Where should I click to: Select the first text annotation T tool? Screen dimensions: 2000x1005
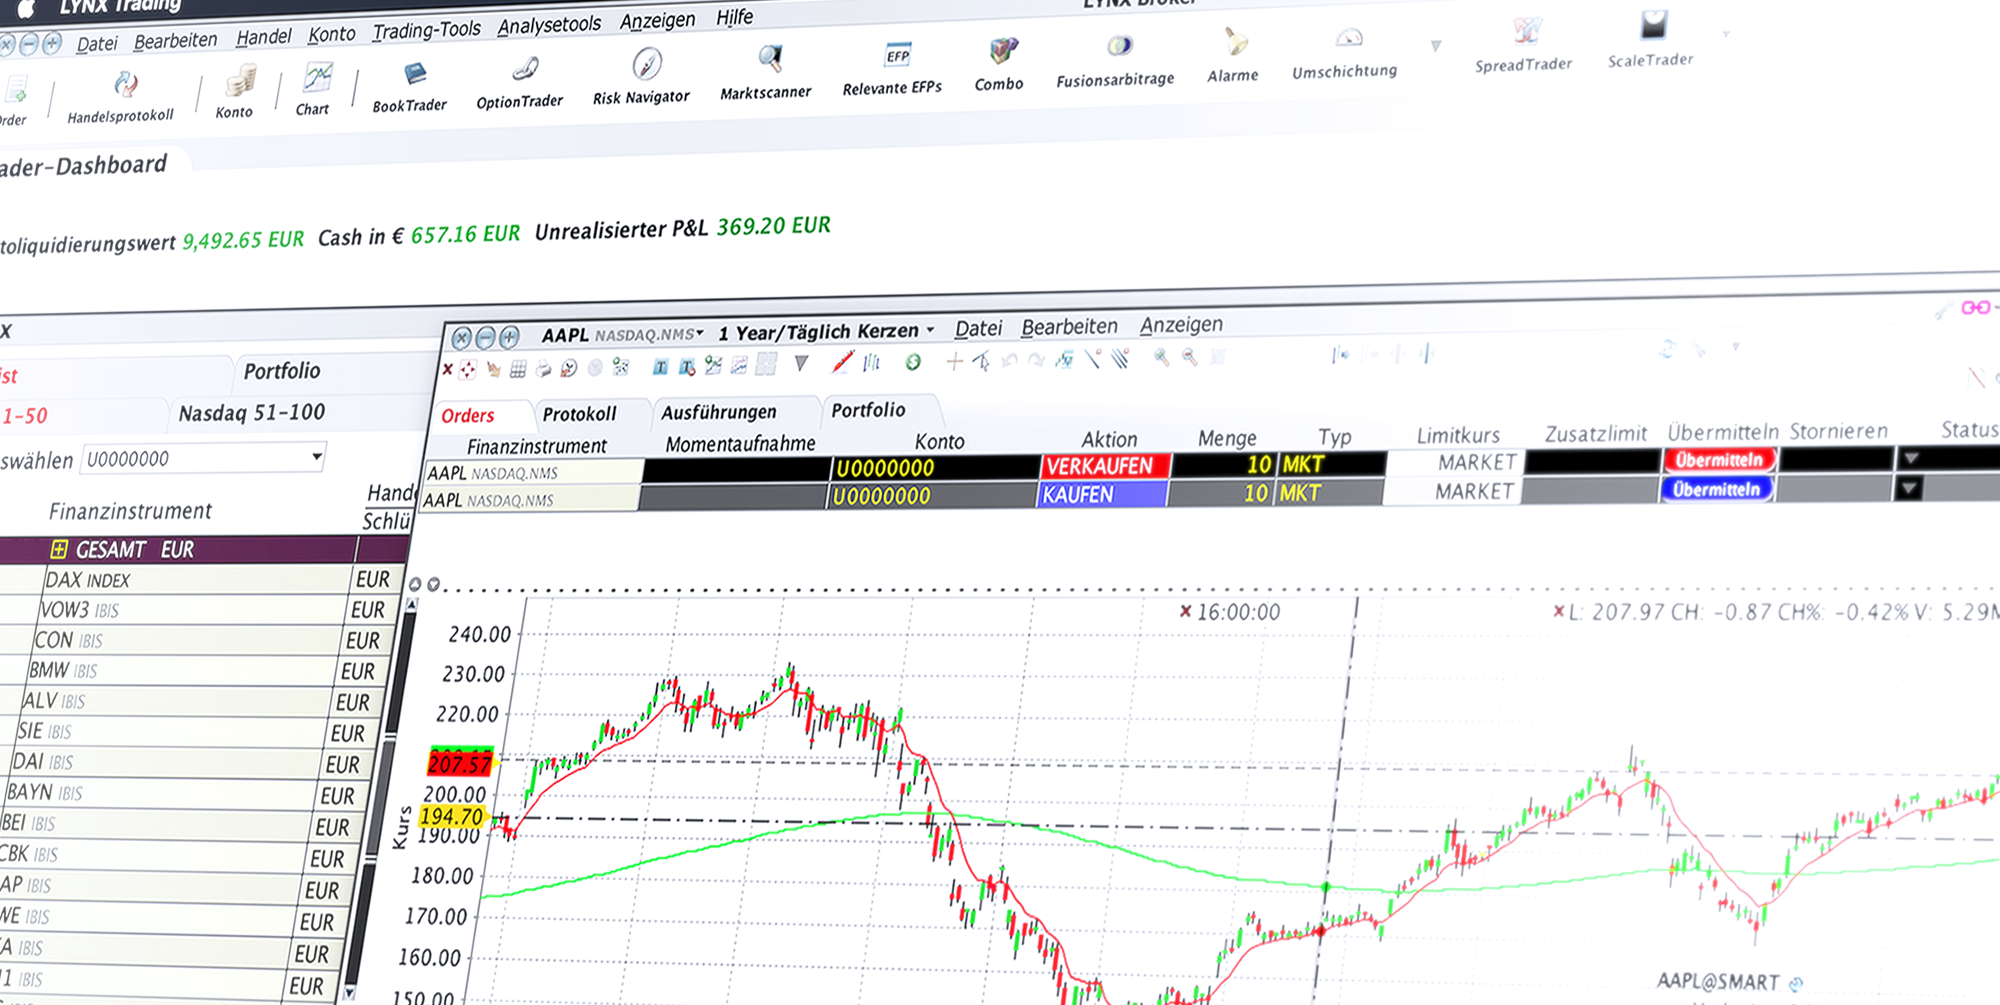(x=661, y=367)
